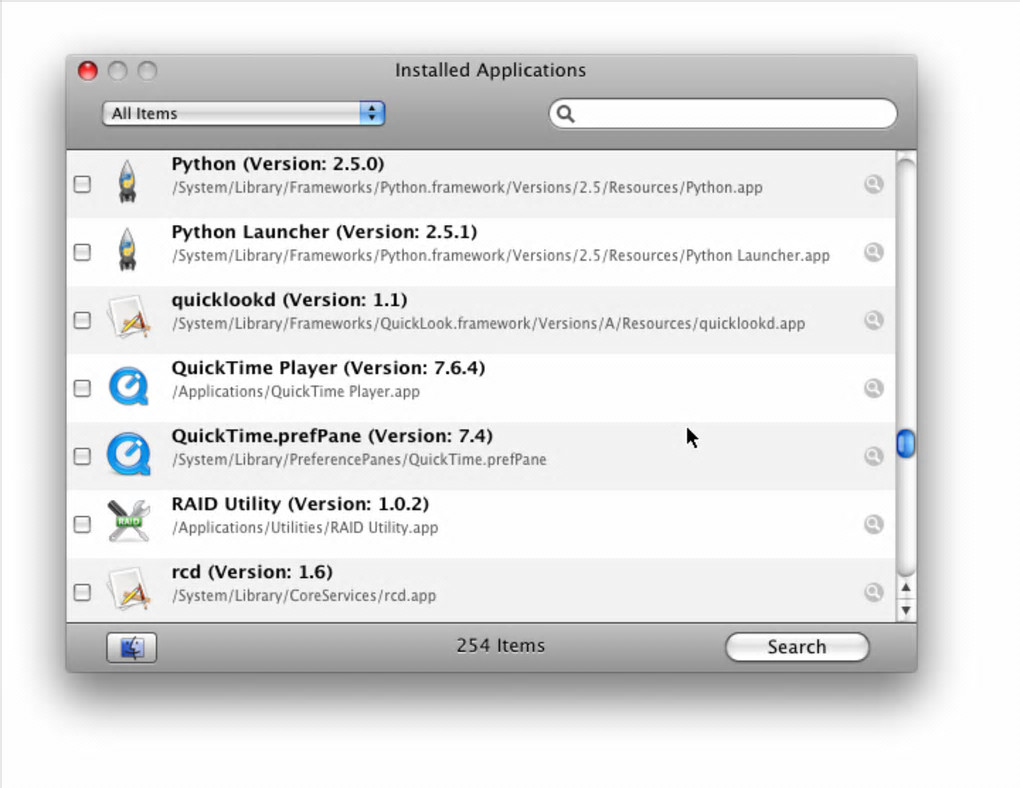Click the /Applications/QuickTime Player.app path
This screenshot has height=788, width=1020.
coord(296,392)
